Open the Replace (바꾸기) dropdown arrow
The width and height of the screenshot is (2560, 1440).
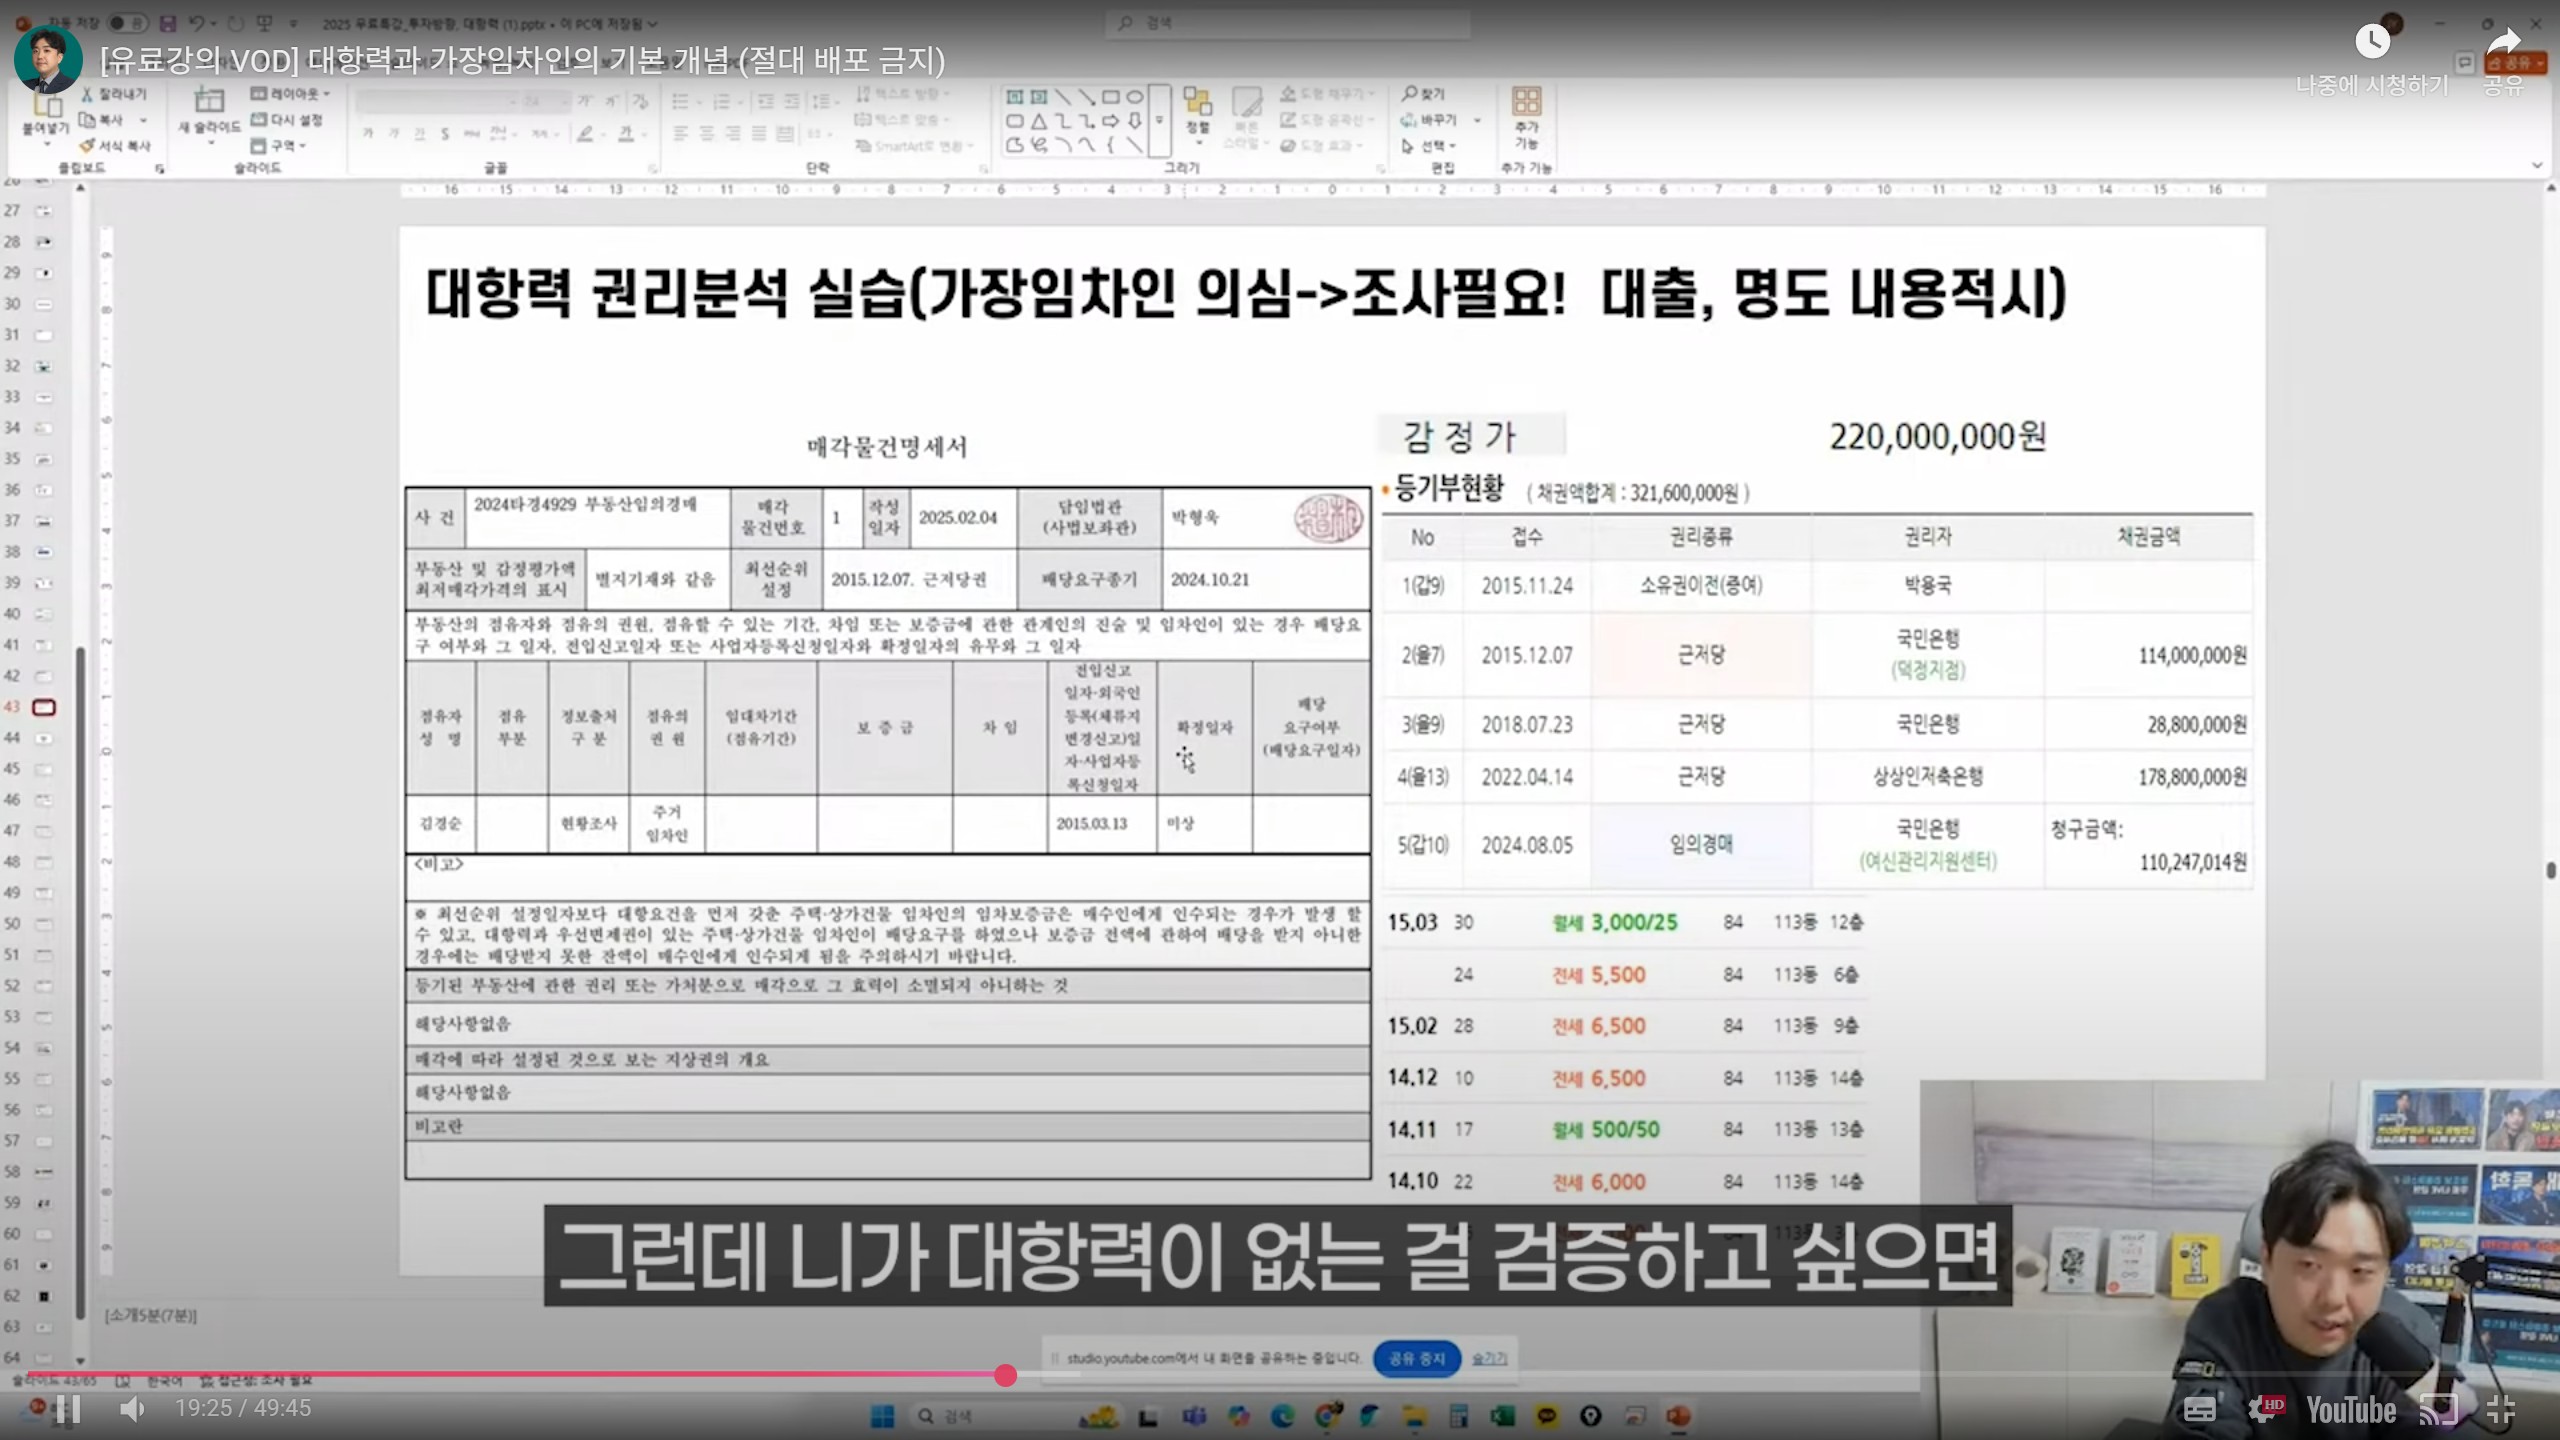coord(1477,120)
